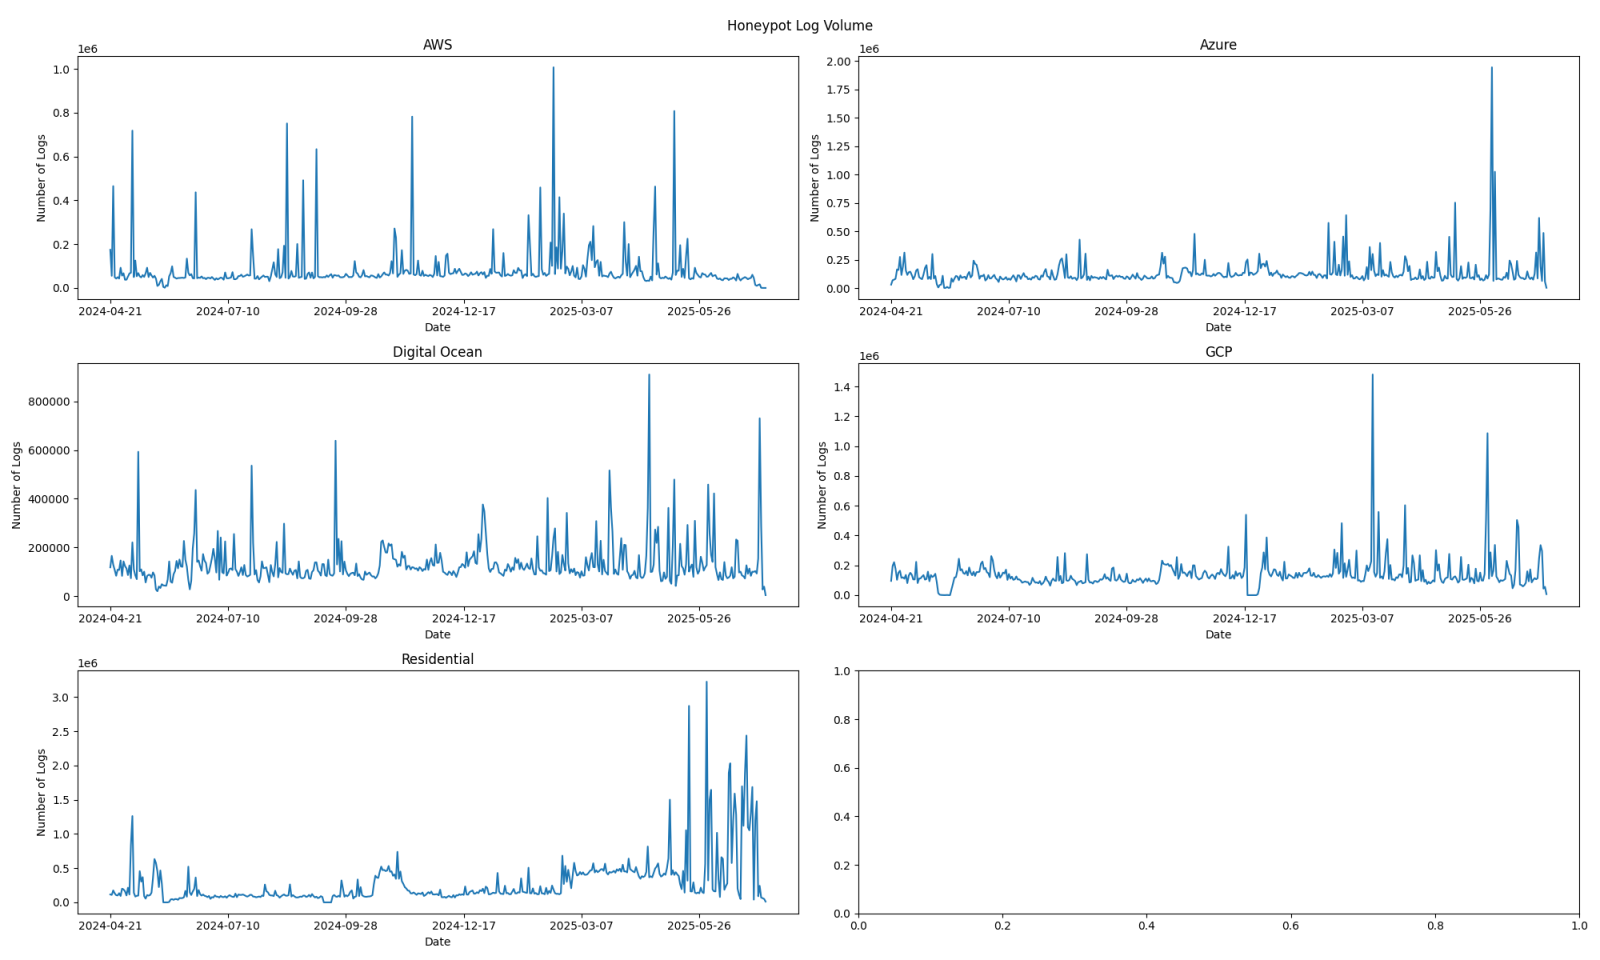Click the 2024-09-28 tick on Residential plot
The image size is (1600, 960).
coord(346,925)
